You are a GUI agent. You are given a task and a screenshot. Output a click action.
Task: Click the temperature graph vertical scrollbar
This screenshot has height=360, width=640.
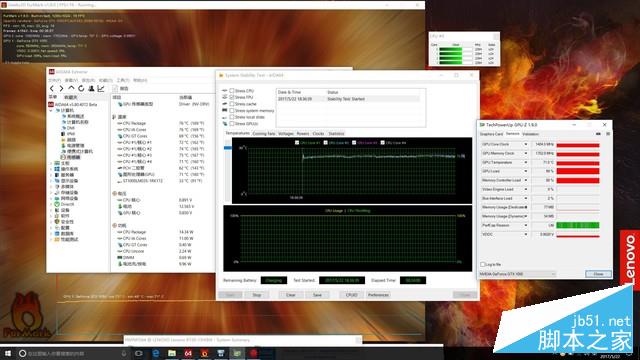[x=227, y=171]
